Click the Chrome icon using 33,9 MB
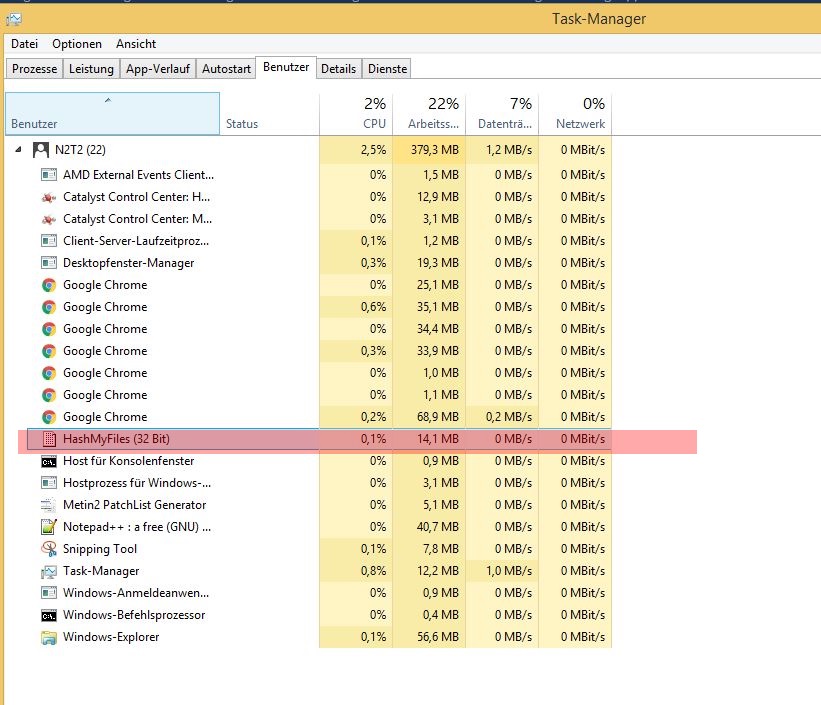 click(49, 351)
